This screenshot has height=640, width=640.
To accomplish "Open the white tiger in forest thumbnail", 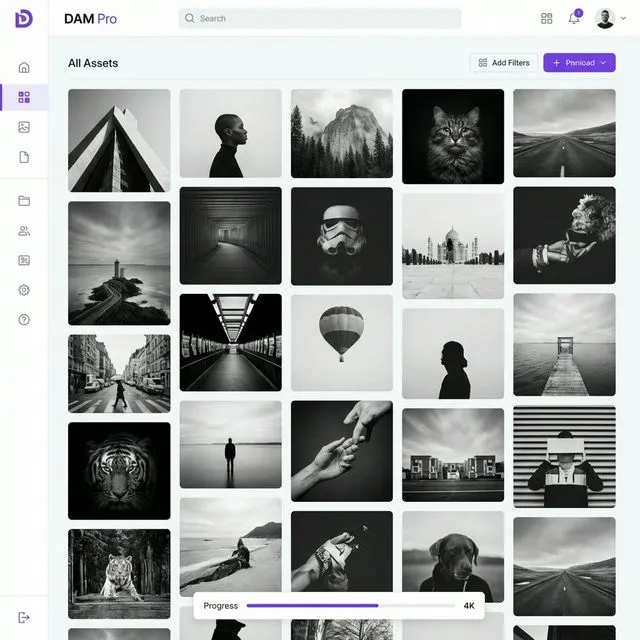I will 119,574.
